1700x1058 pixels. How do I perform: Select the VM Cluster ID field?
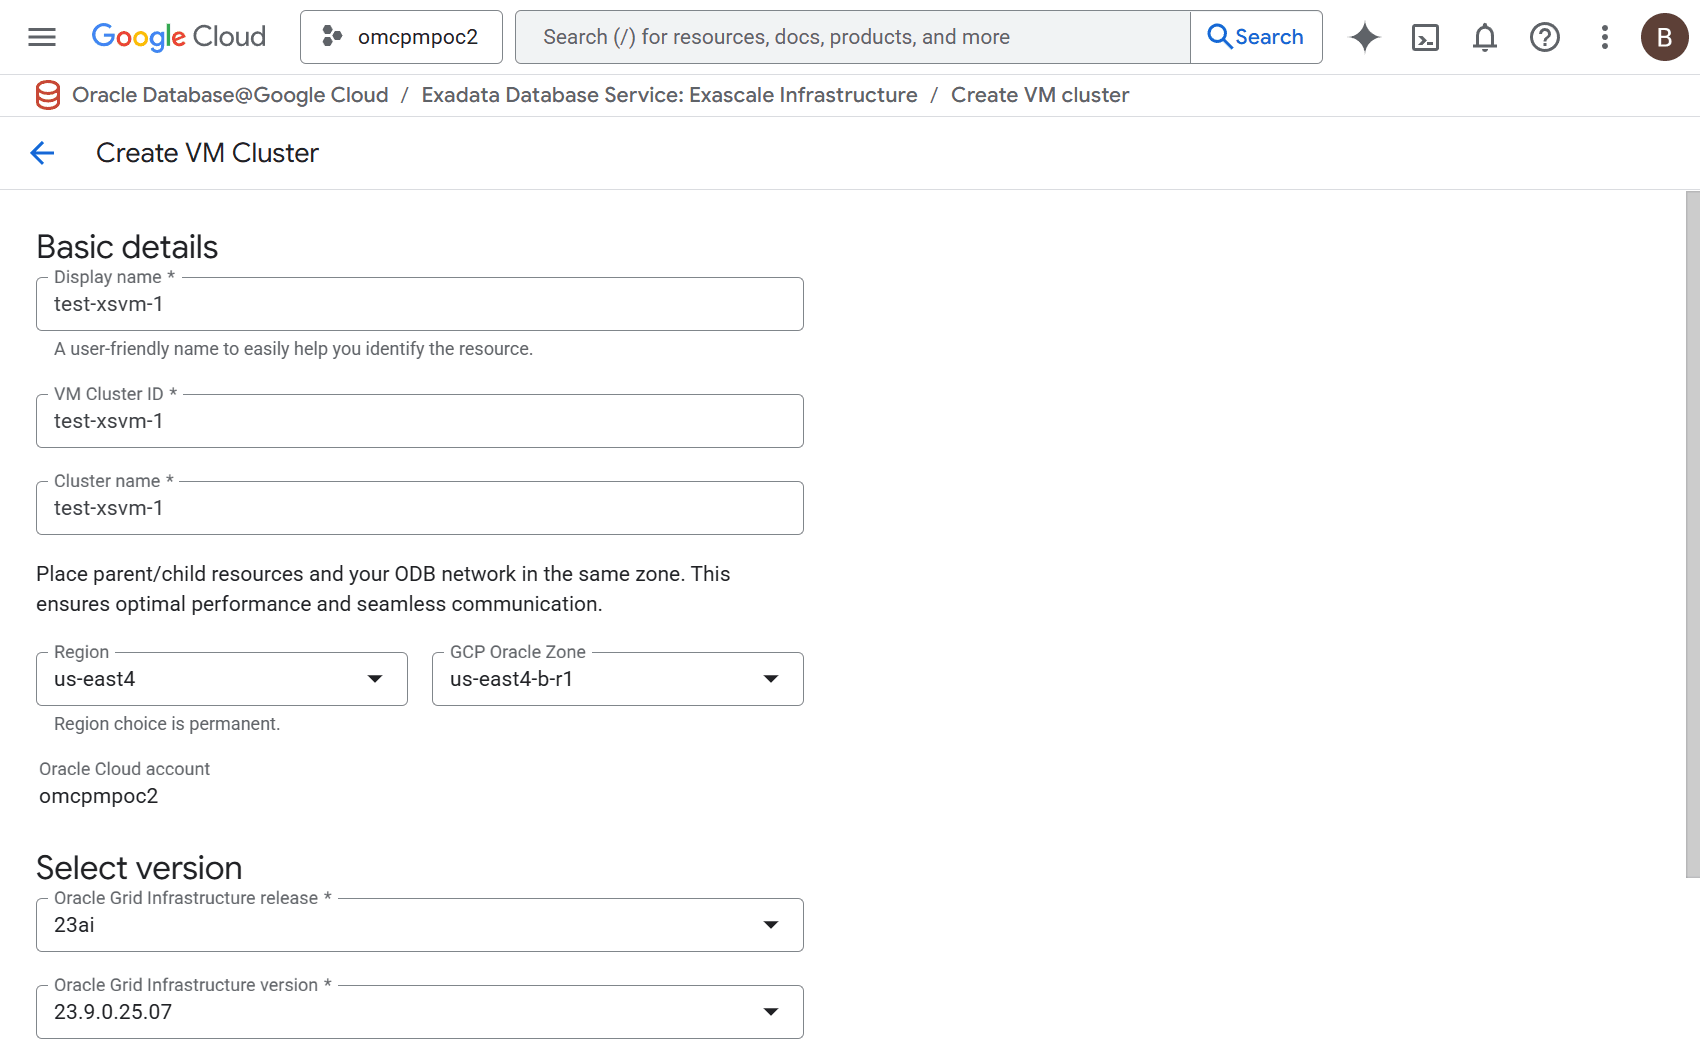tap(420, 421)
